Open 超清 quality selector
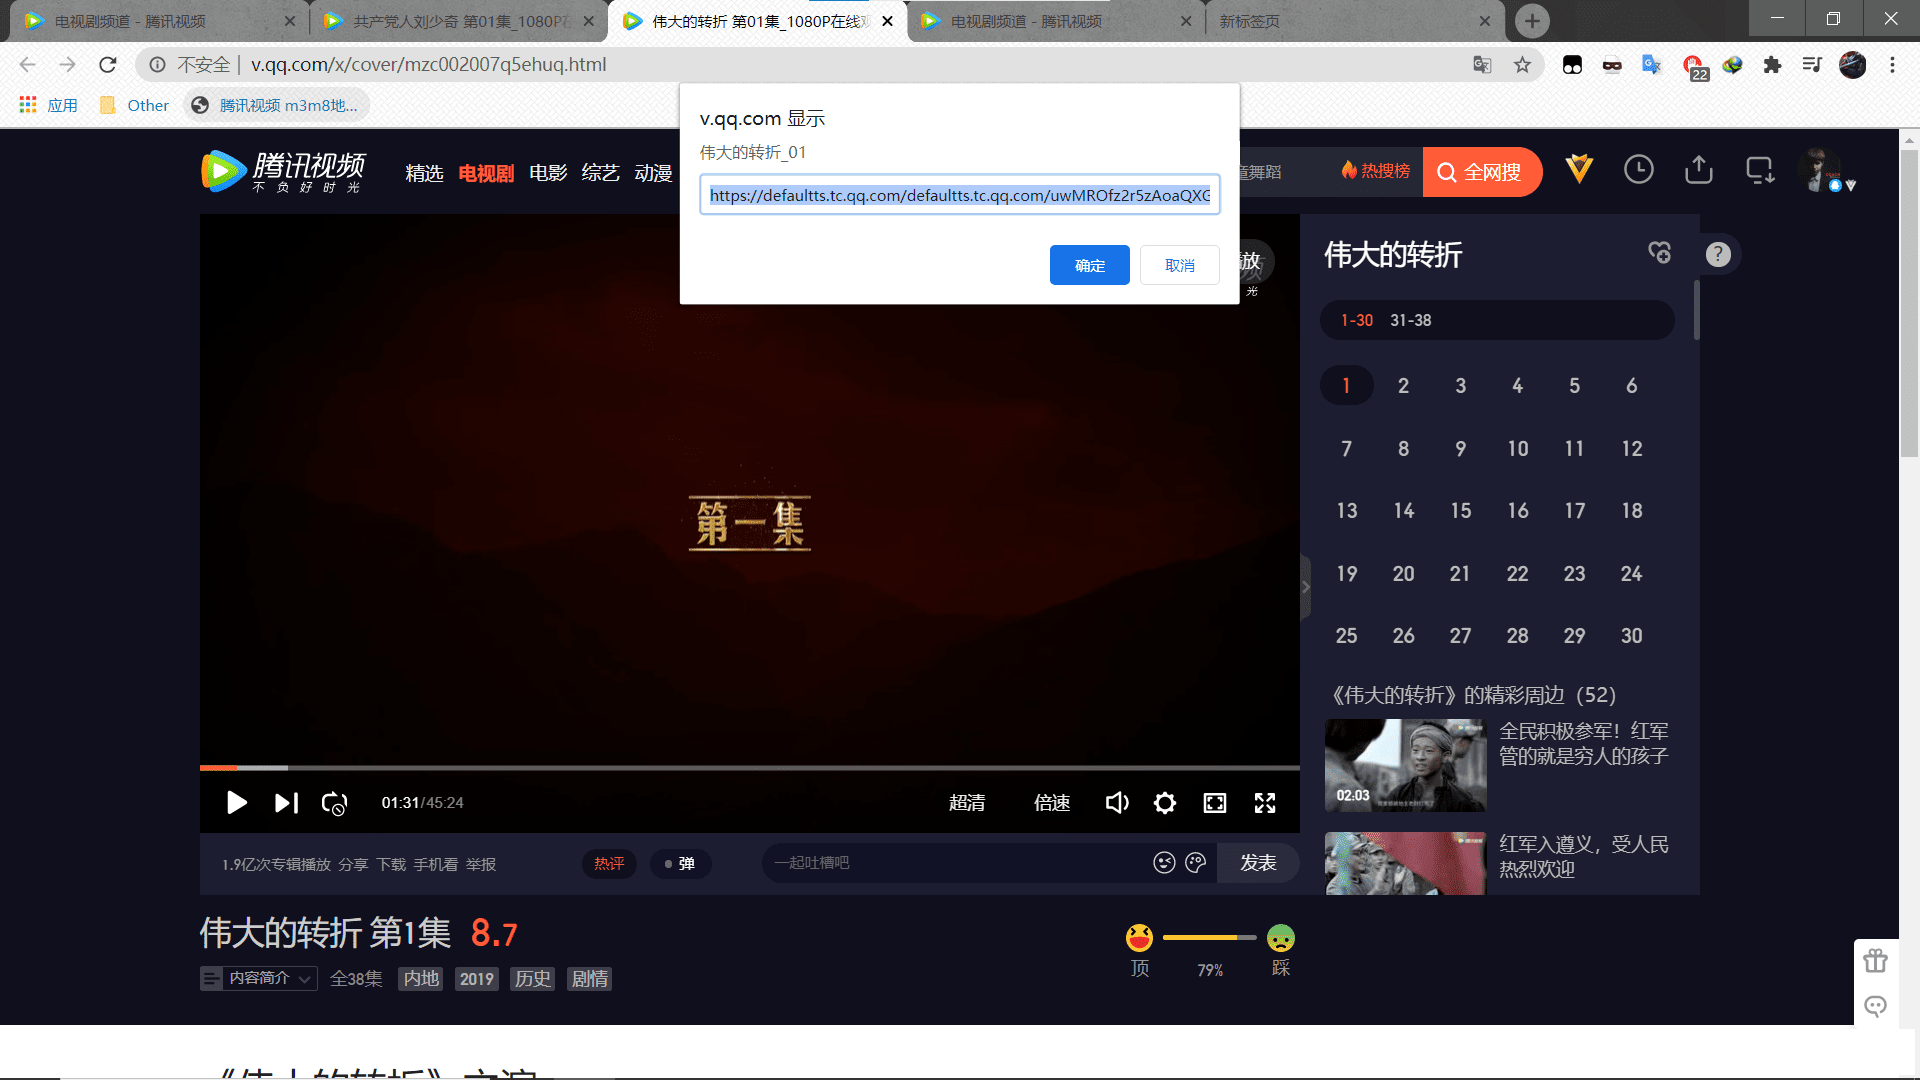1920x1080 pixels. pyautogui.click(x=967, y=803)
